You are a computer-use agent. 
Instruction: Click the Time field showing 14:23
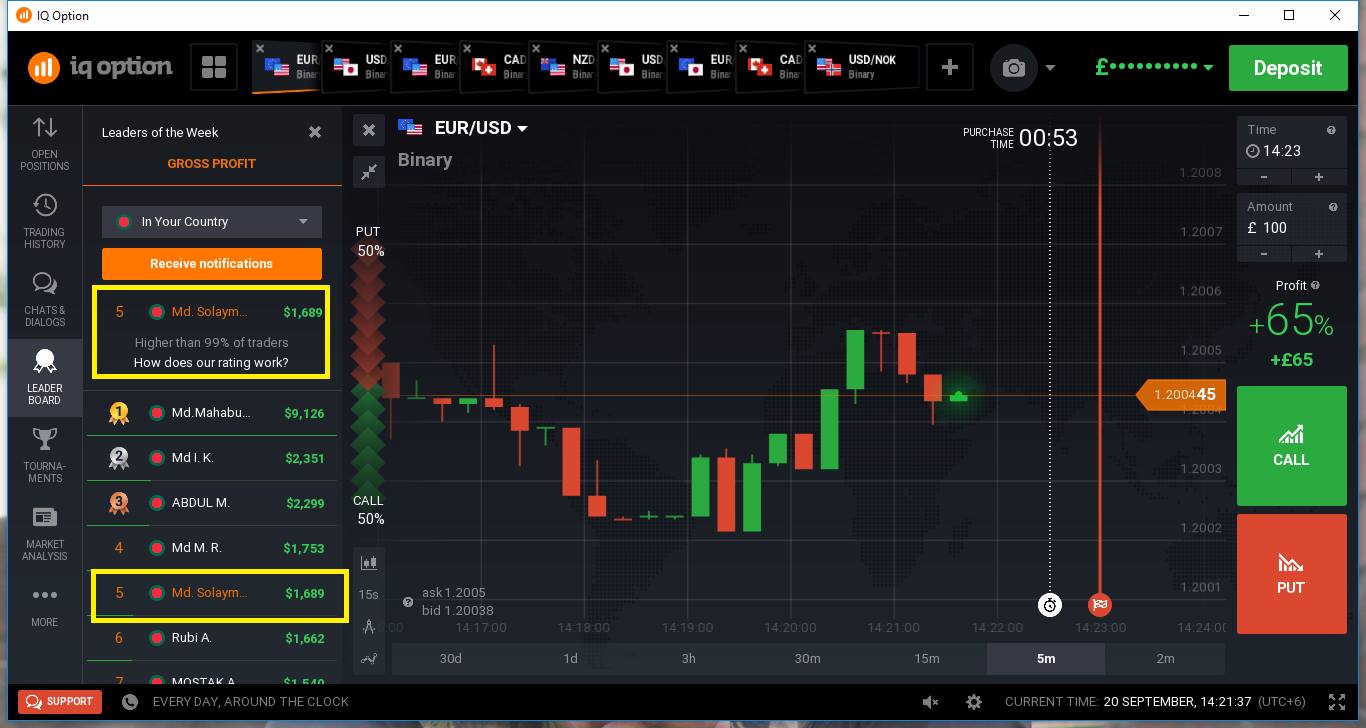point(1291,151)
